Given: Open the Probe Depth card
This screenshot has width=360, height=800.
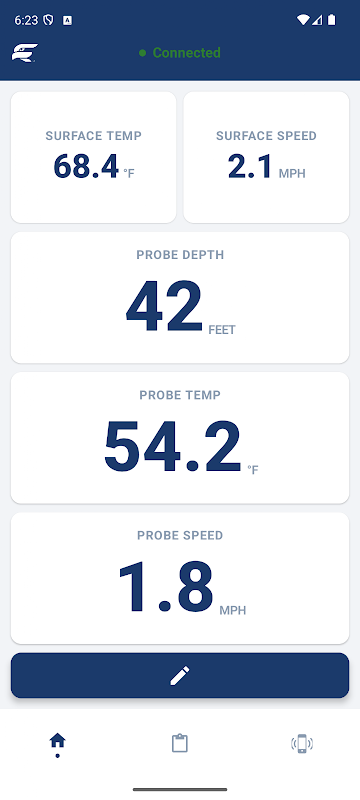Looking at the screenshot, I should tap(180, 297).
